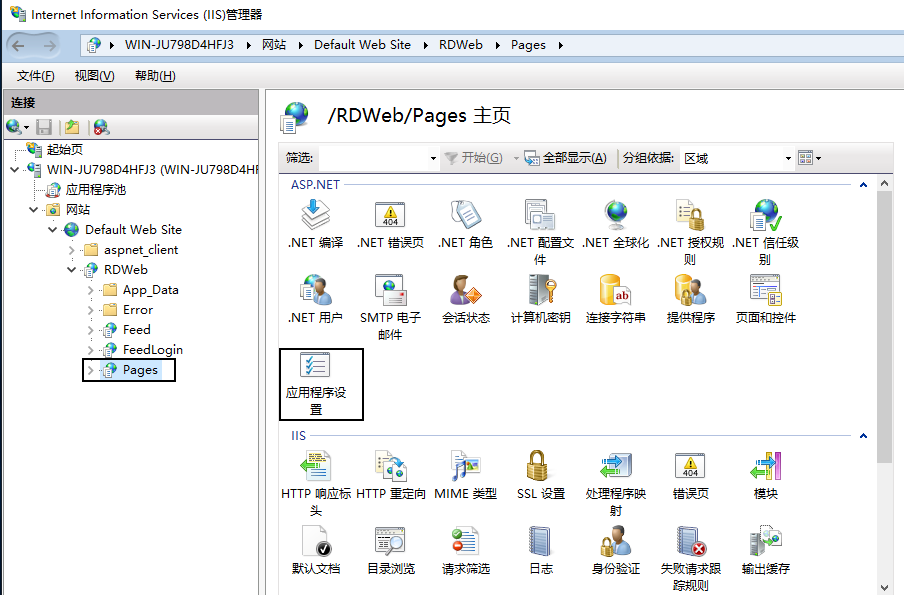This screenshot has width=904, height=595.
Task: Open the HTTP 重定向 feature
Action: (x=390, y=467)
